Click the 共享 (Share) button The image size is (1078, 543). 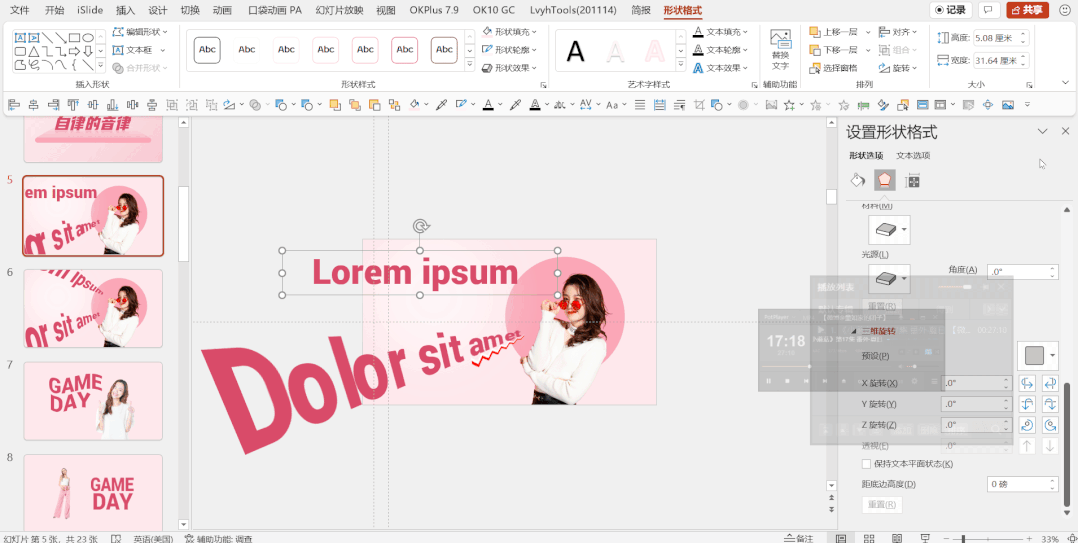(x=1027, y=10)
